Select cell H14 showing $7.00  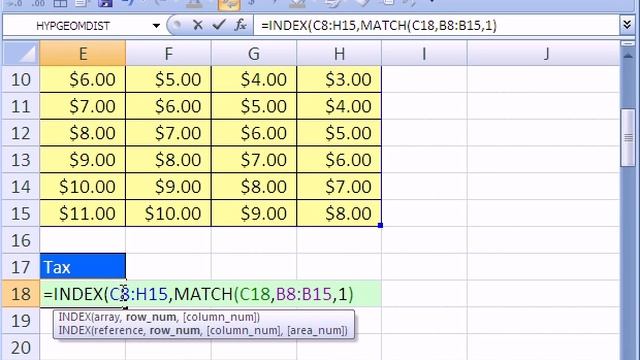(x=339, y=187)
